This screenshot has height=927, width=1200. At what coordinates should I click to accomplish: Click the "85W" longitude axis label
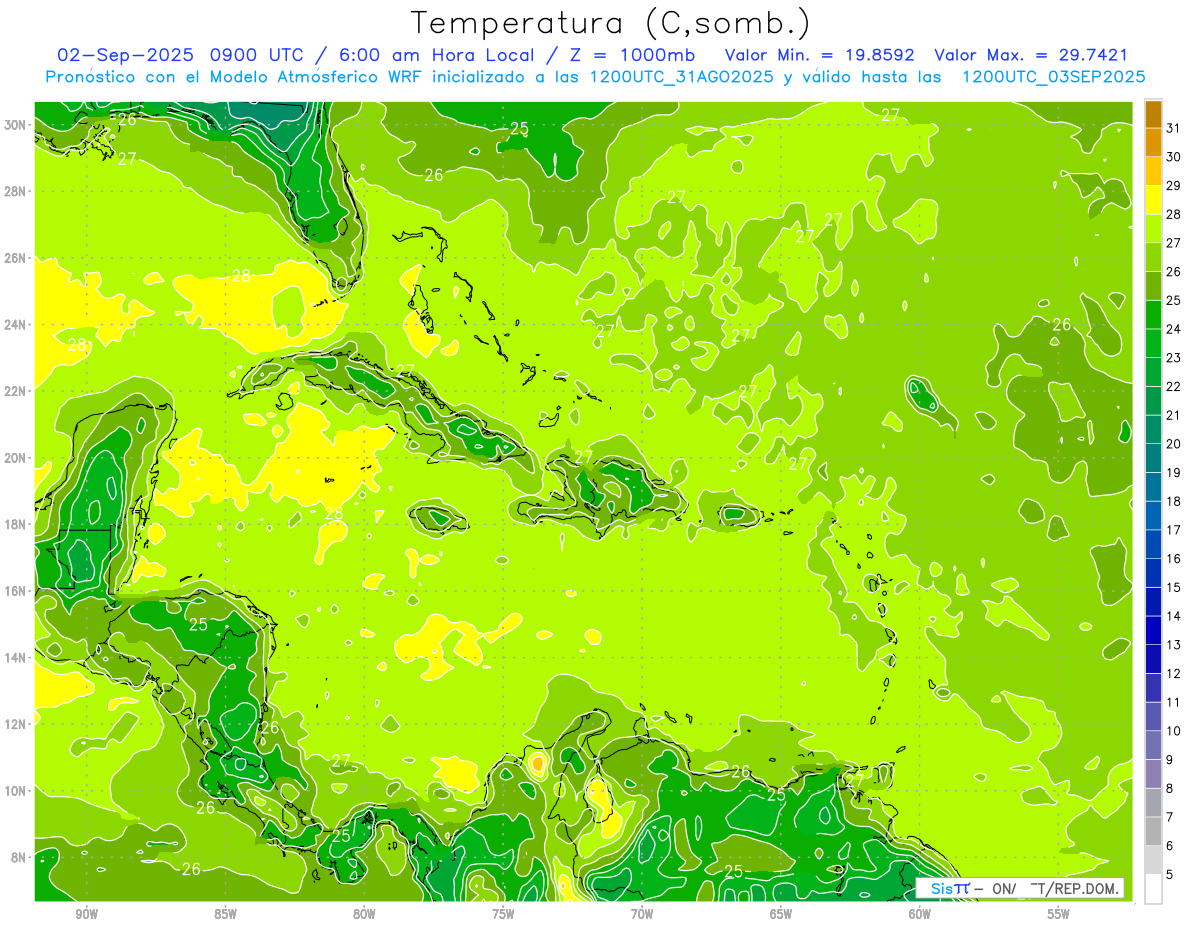pyautogui.click(x=225, y=914)
